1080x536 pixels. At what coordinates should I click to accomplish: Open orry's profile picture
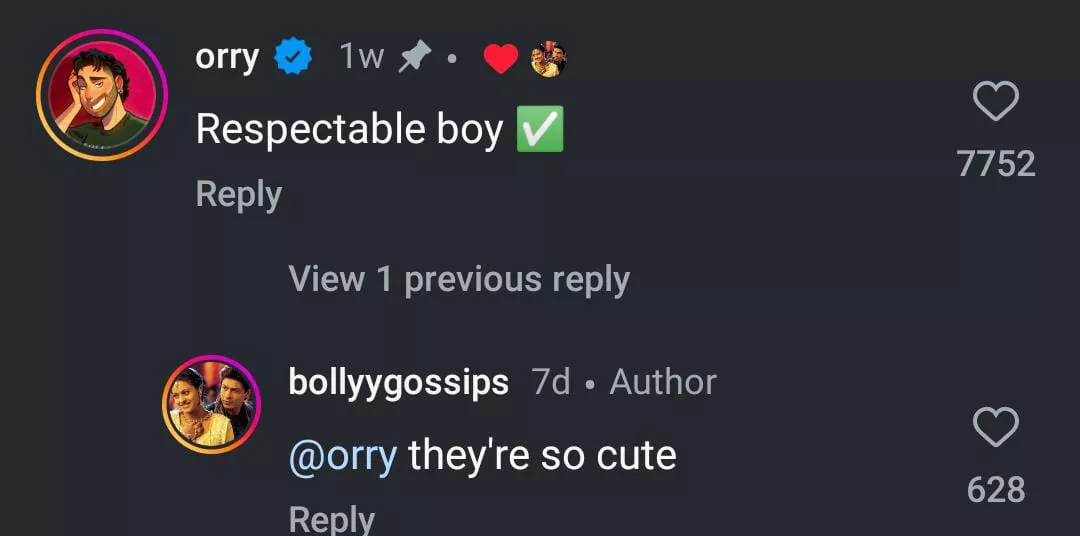[x=101, y=95]
